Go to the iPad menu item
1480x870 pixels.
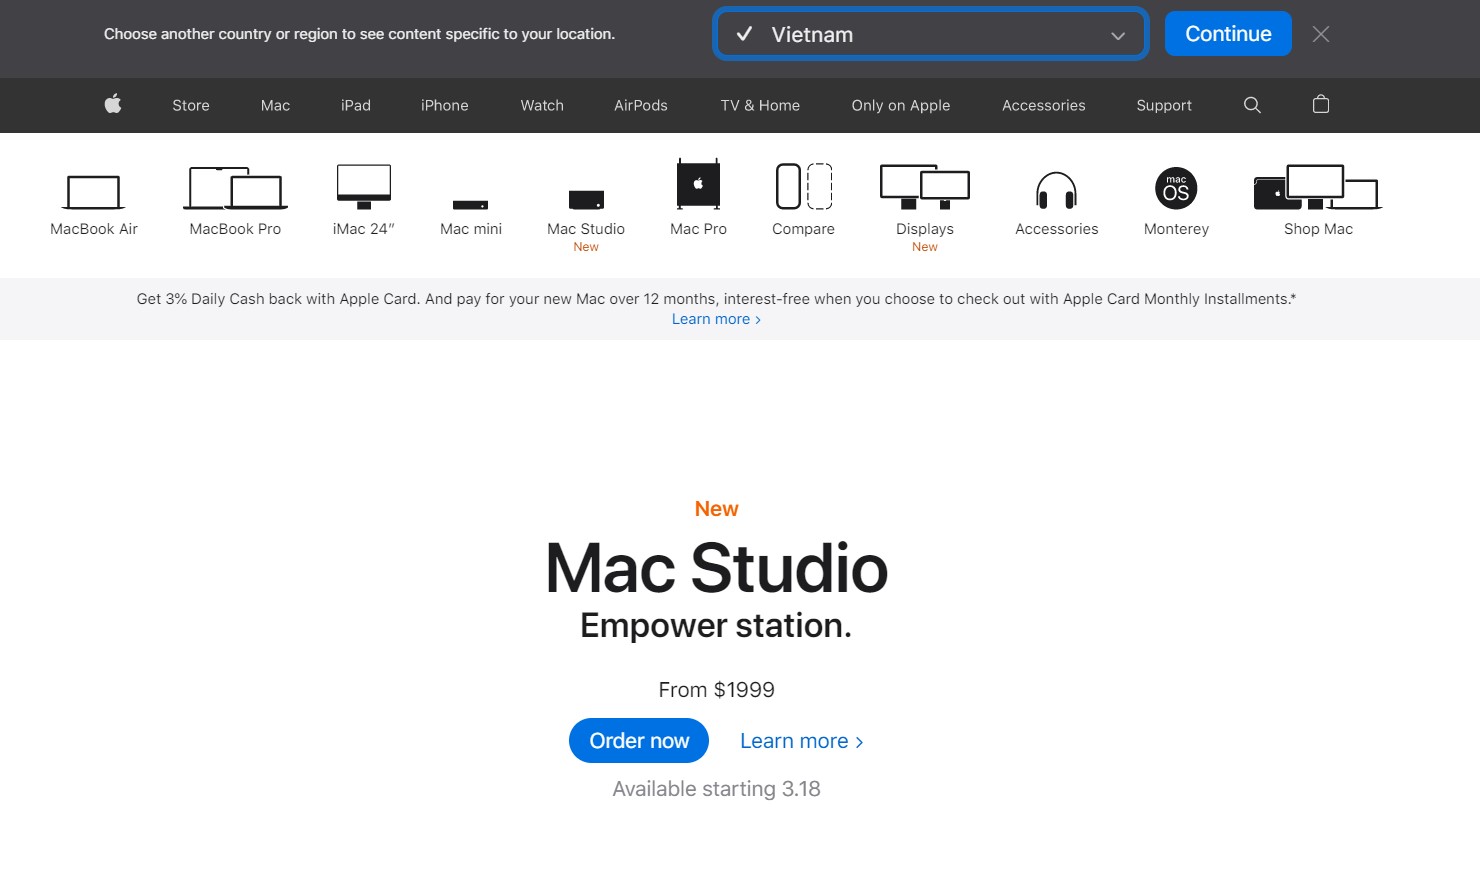click(x=356, y=105)
